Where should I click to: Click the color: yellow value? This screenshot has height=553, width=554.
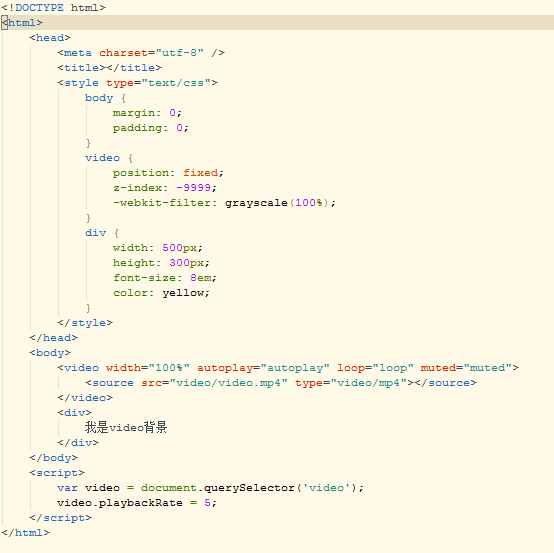point(183,293)
